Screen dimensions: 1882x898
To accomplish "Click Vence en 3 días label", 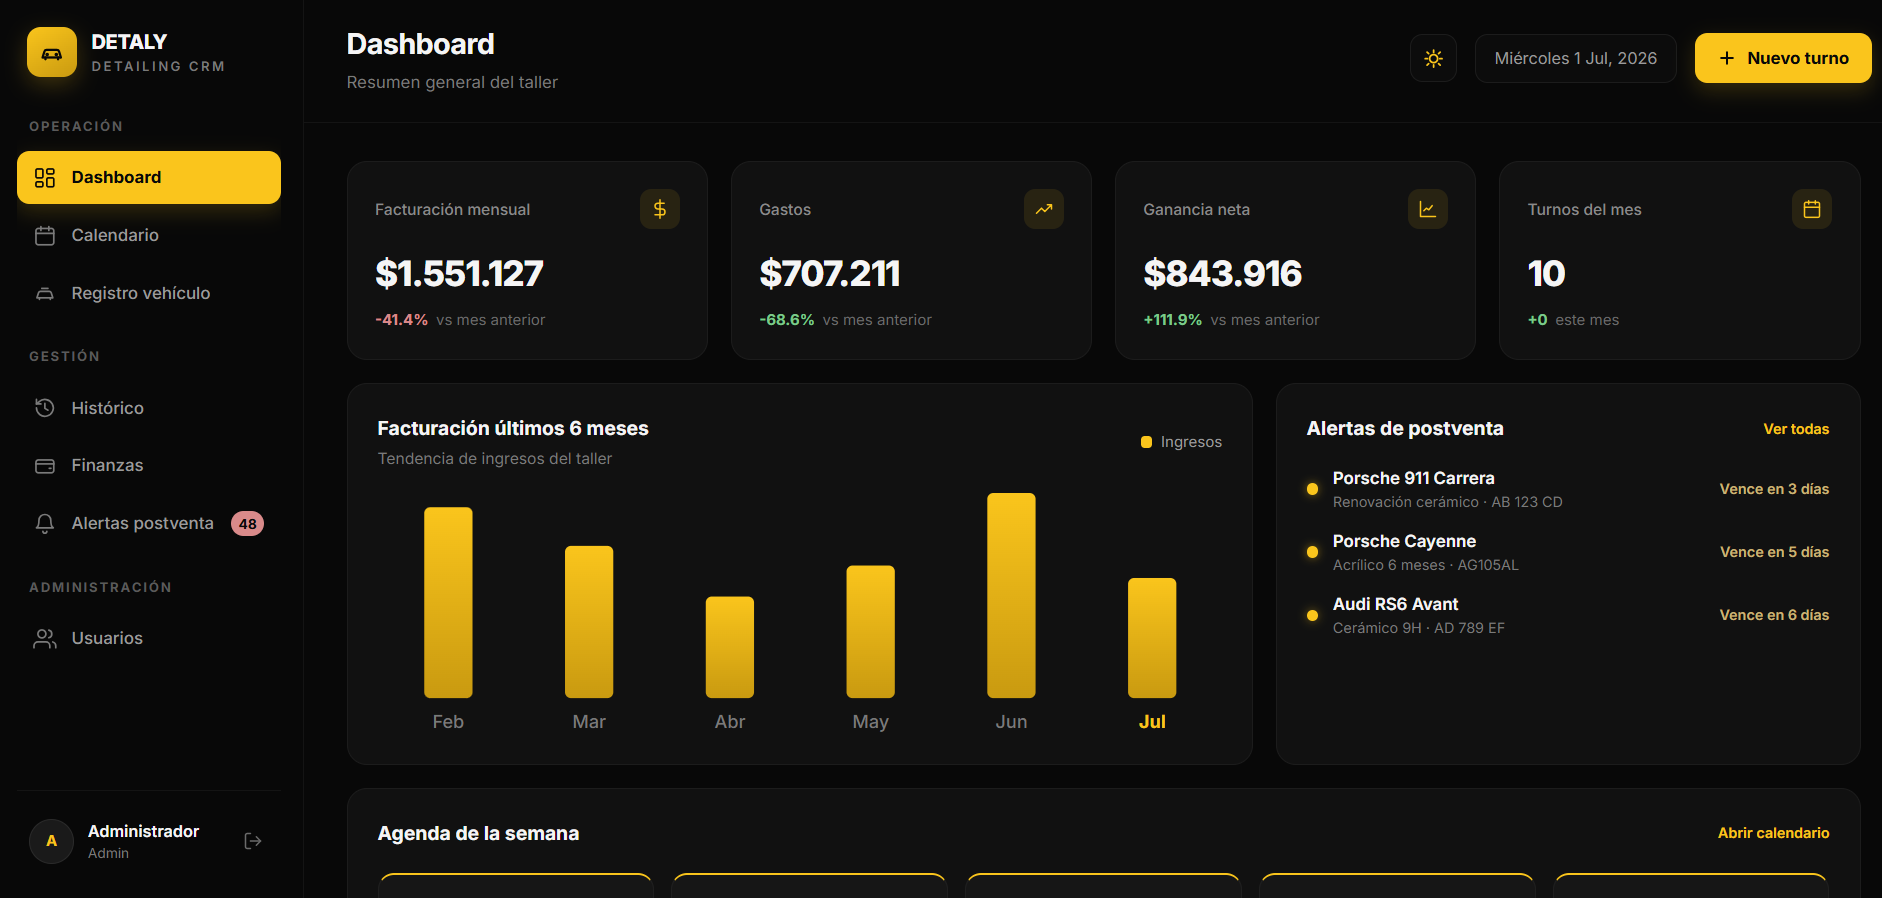I will point(1774,489).
